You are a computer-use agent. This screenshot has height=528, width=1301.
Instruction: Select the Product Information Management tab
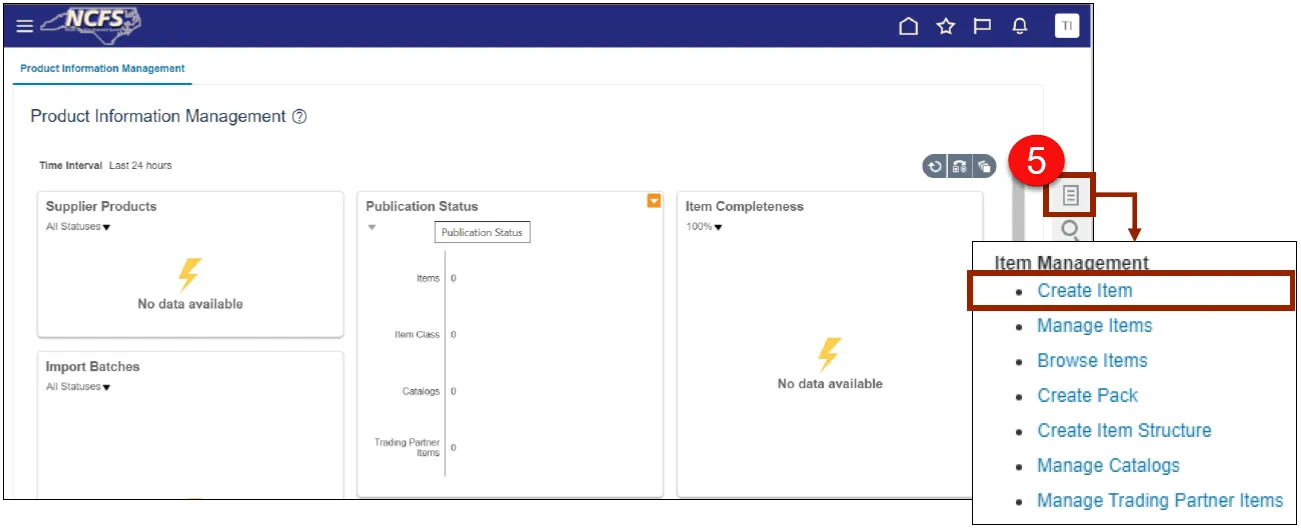102,69
